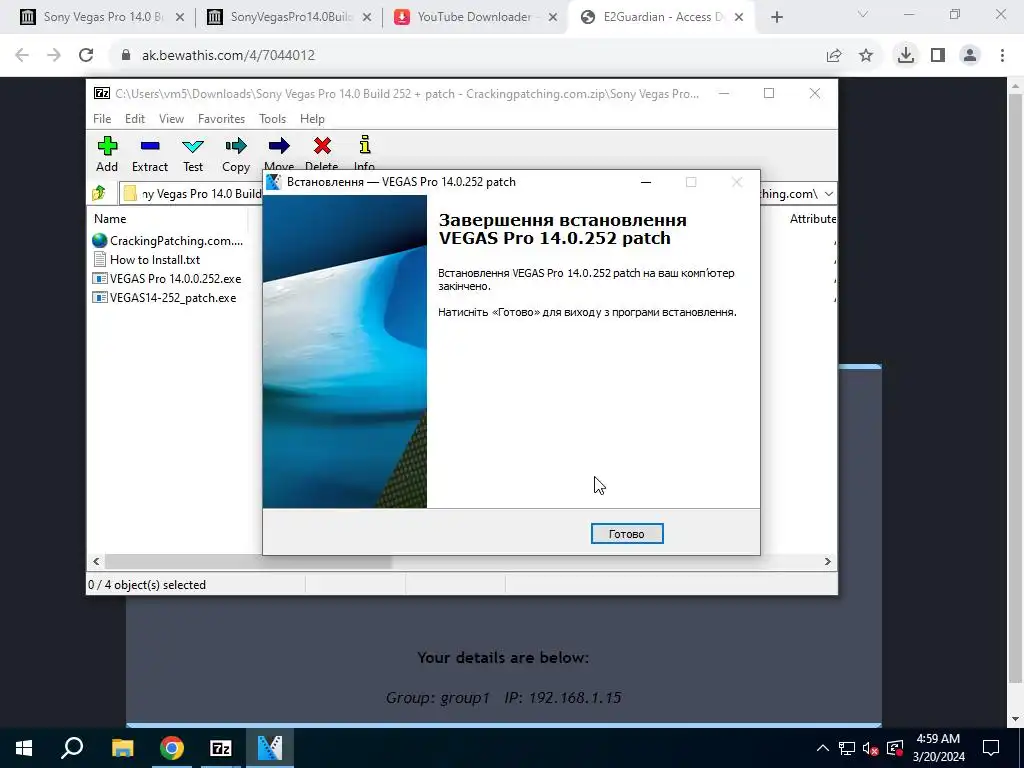Select VEGAS14-252_patch.exe file
The height and width of the screenshot is (768, 1024).
[x=165, y=298]
